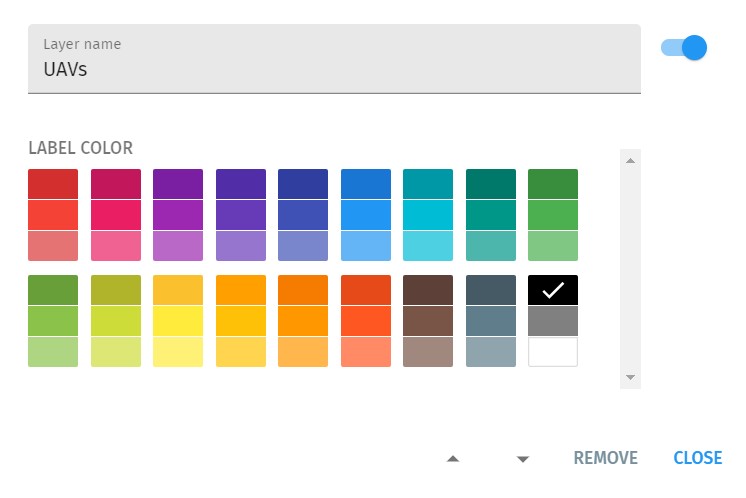Toggle the layer visibility switch
Viewport: 746px width, 498px height.
tap(685, 47)
